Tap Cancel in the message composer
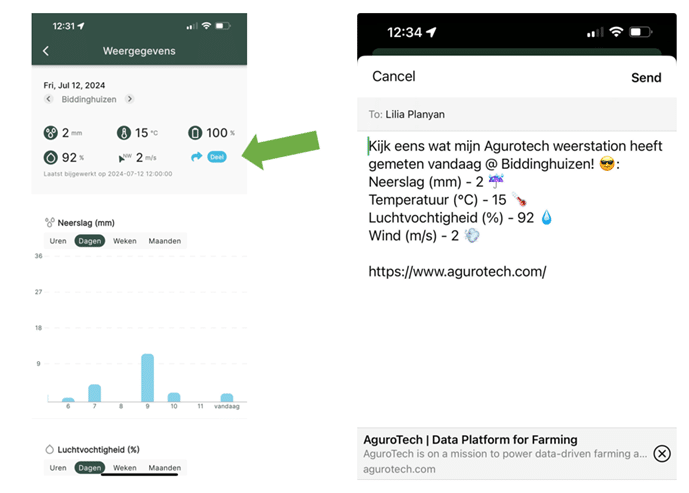 coord(393,77)
